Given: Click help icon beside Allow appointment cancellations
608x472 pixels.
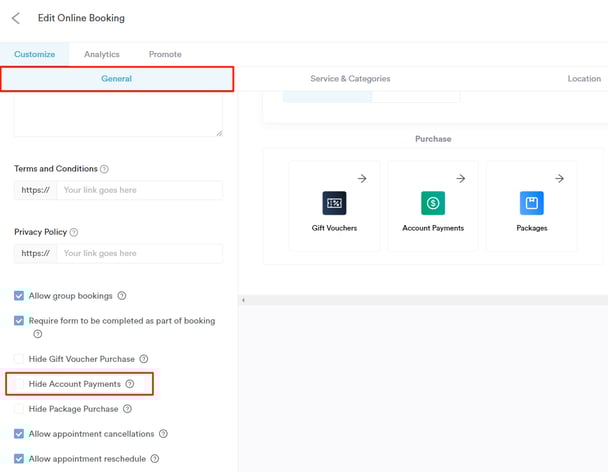Looking at the screenshot, I should click(x=164, y=434).
